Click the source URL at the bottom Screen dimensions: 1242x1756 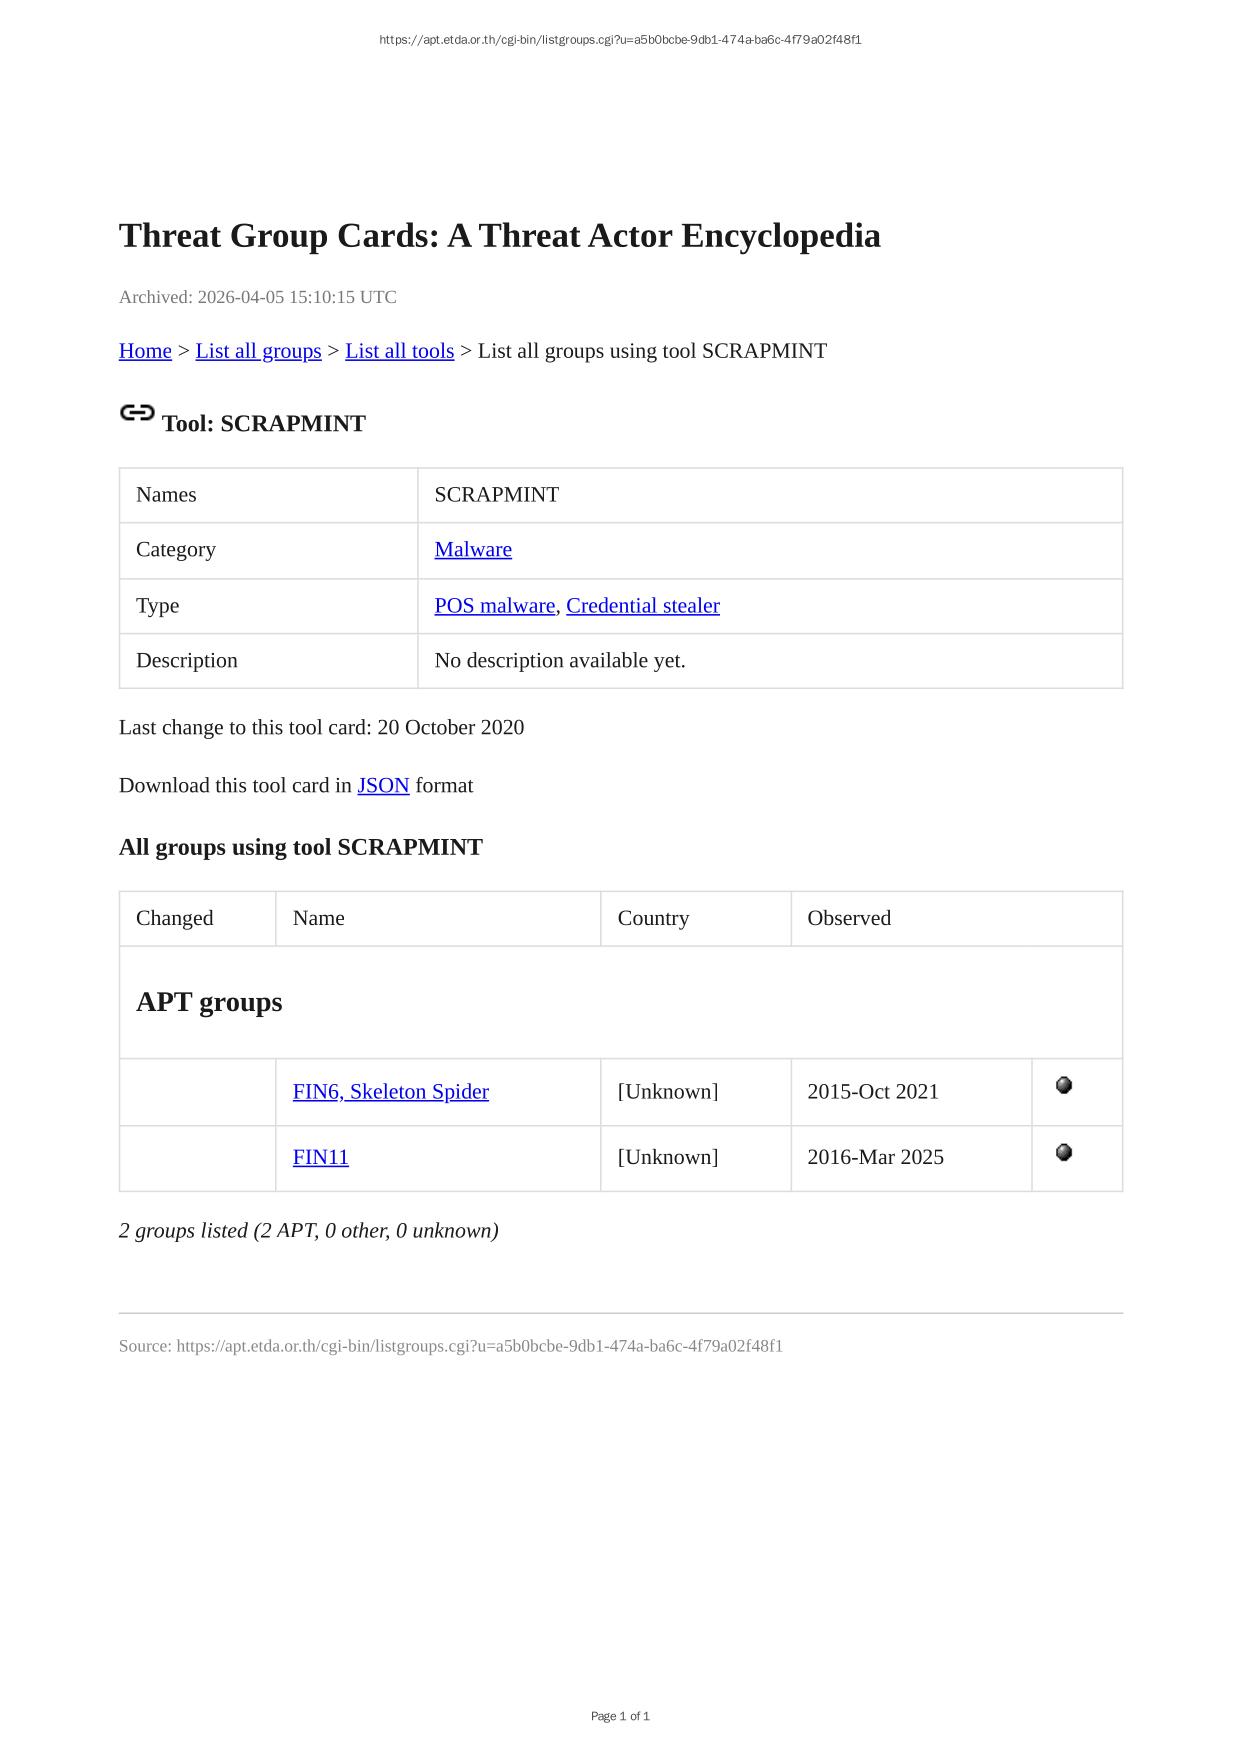click(x=479, y=1346)
